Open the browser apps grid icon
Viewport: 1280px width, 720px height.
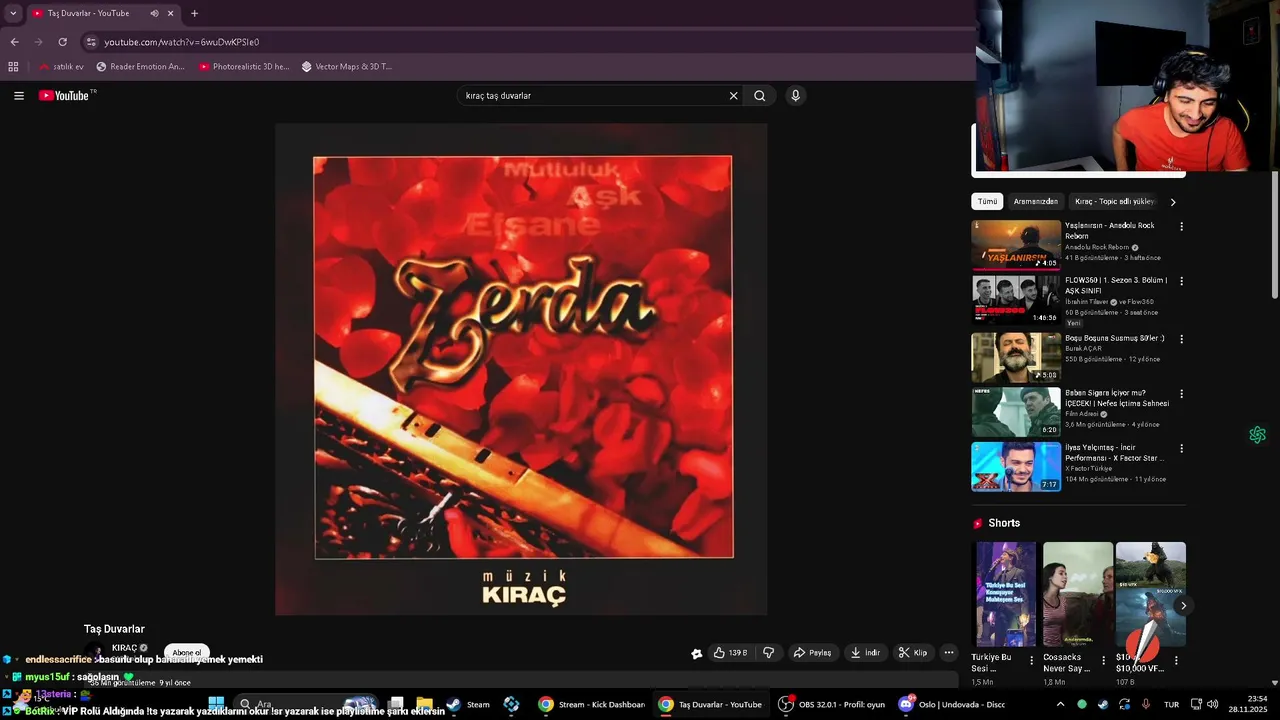tap(13, 67)
